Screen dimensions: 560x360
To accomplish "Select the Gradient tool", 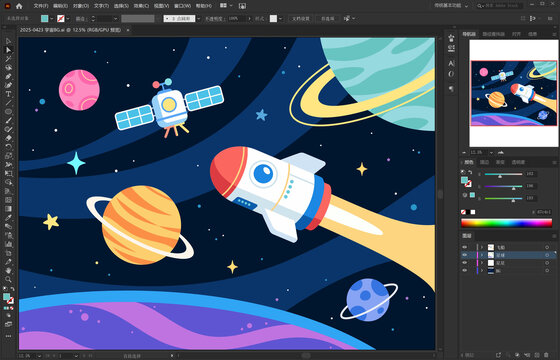I will coord(9,209).
